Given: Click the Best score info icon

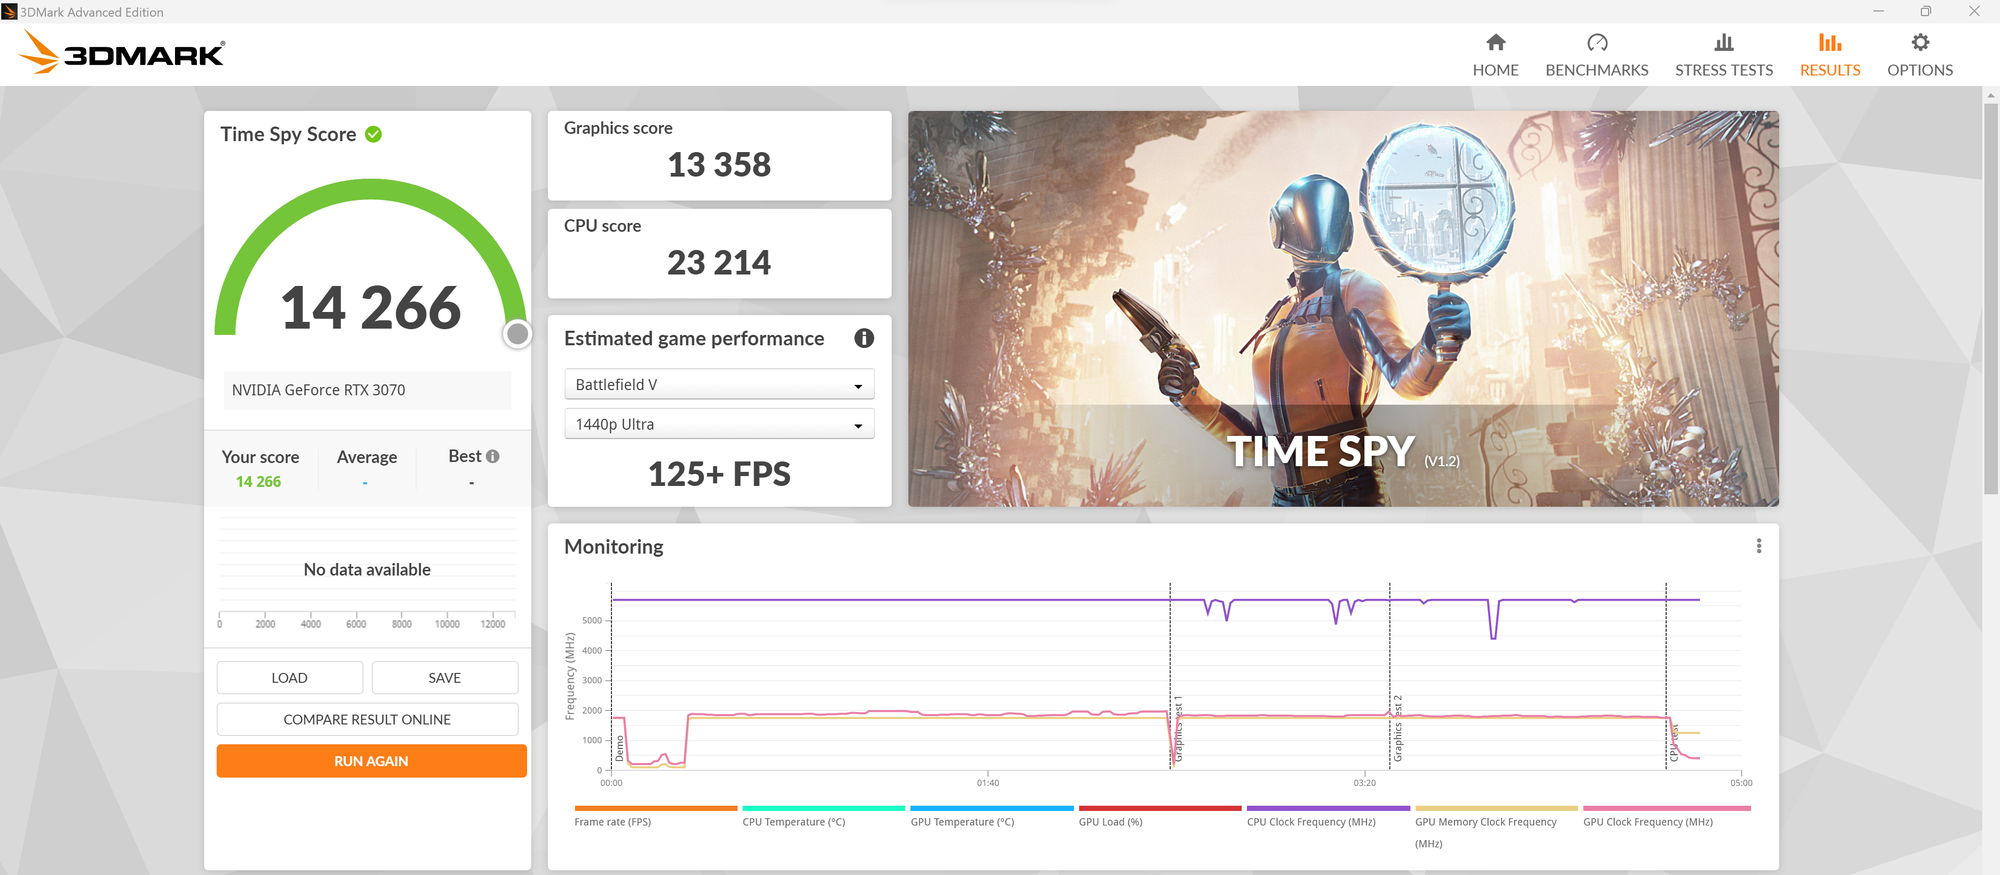Looking at the screenshot, I should coord(493,456).
